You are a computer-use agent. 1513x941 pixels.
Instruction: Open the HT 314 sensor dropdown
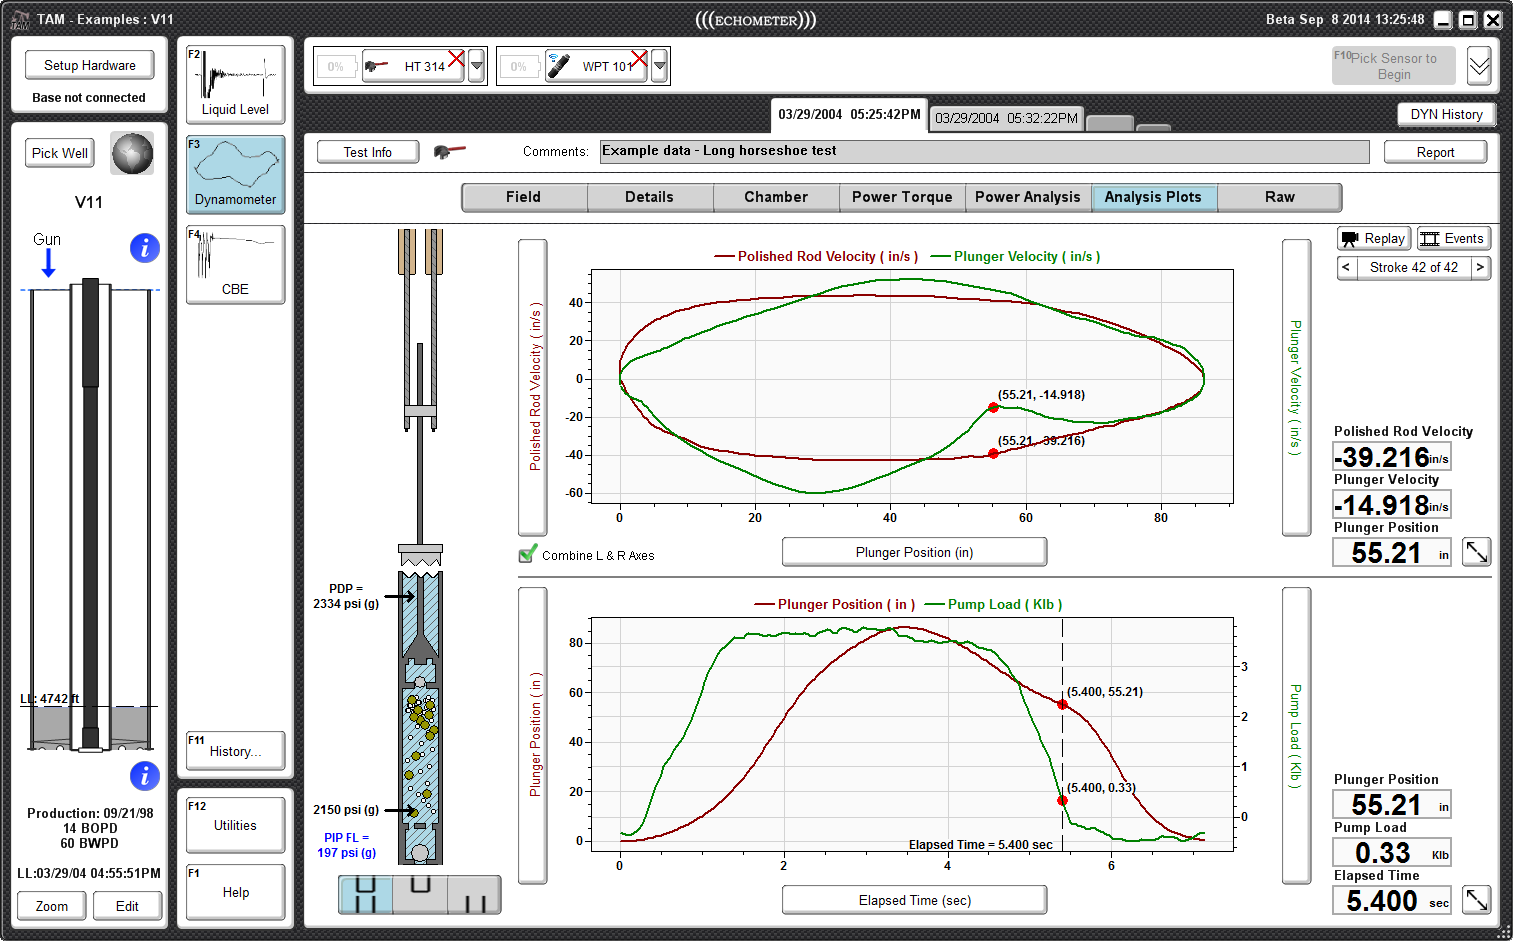(x=477, y=65)
